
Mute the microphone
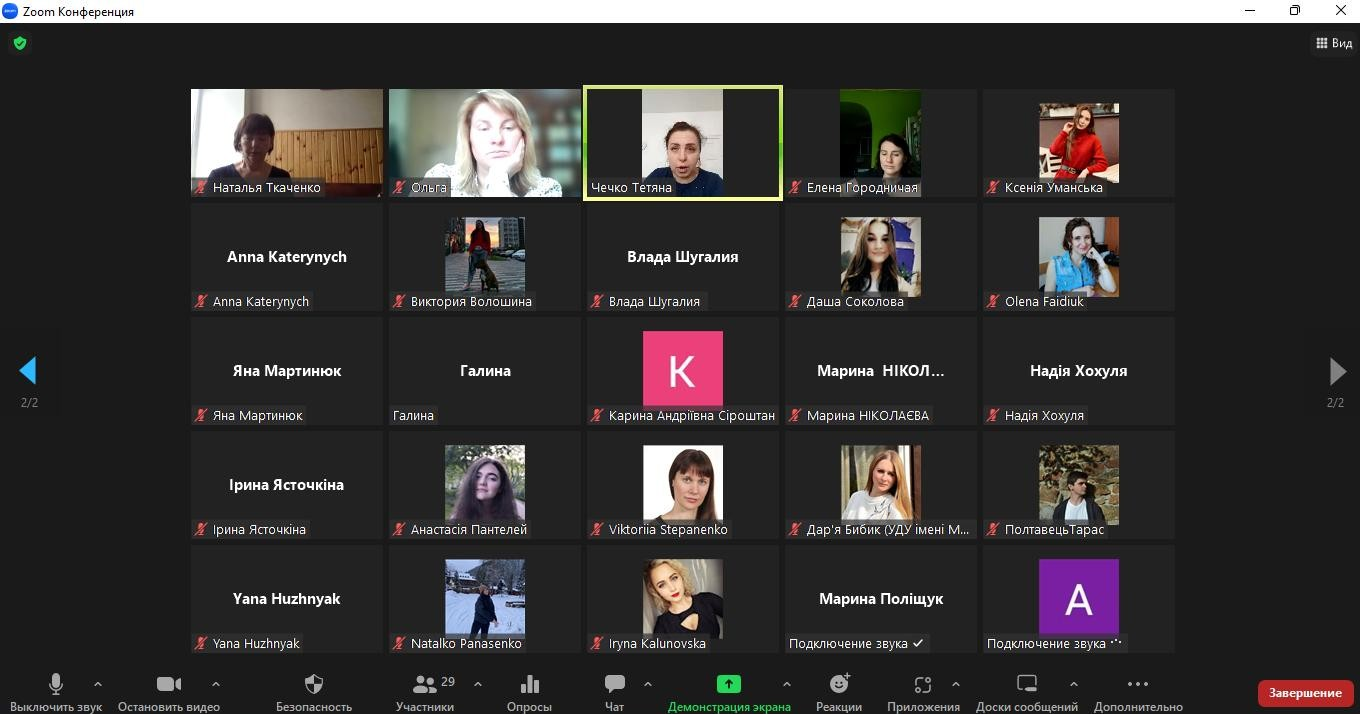[x=56, y=685]
